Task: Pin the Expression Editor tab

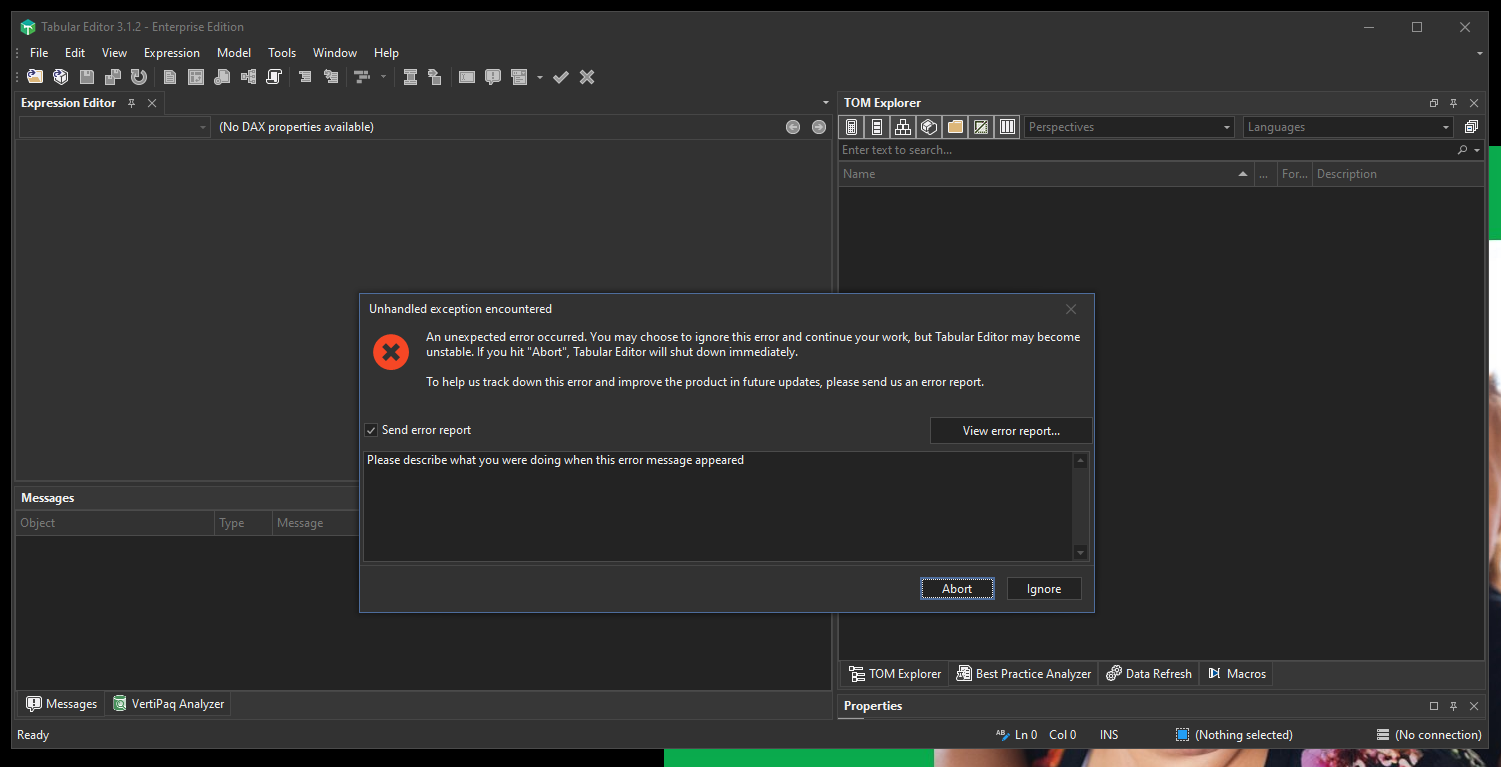Action: pos(131,103)
